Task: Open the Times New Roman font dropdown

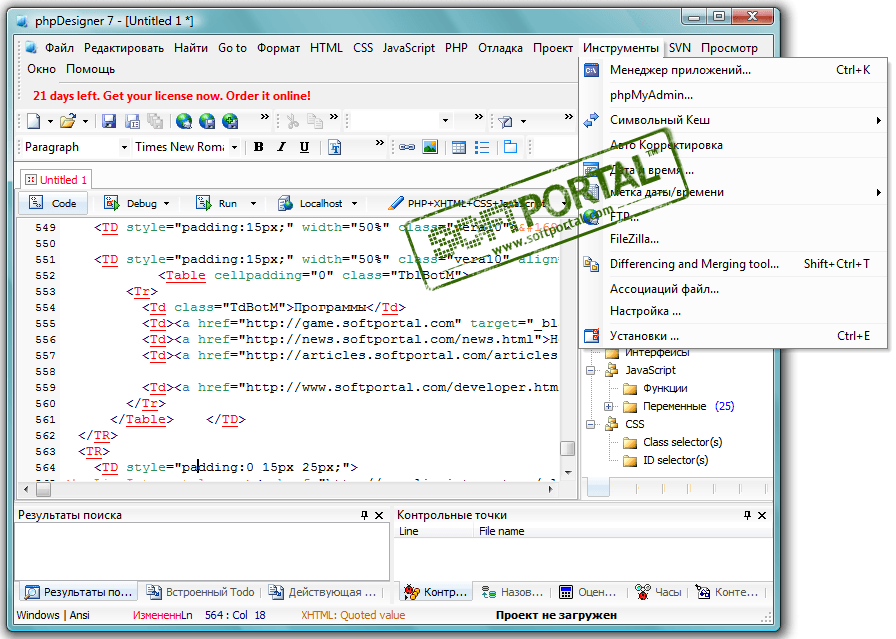Action: (234, 147)
